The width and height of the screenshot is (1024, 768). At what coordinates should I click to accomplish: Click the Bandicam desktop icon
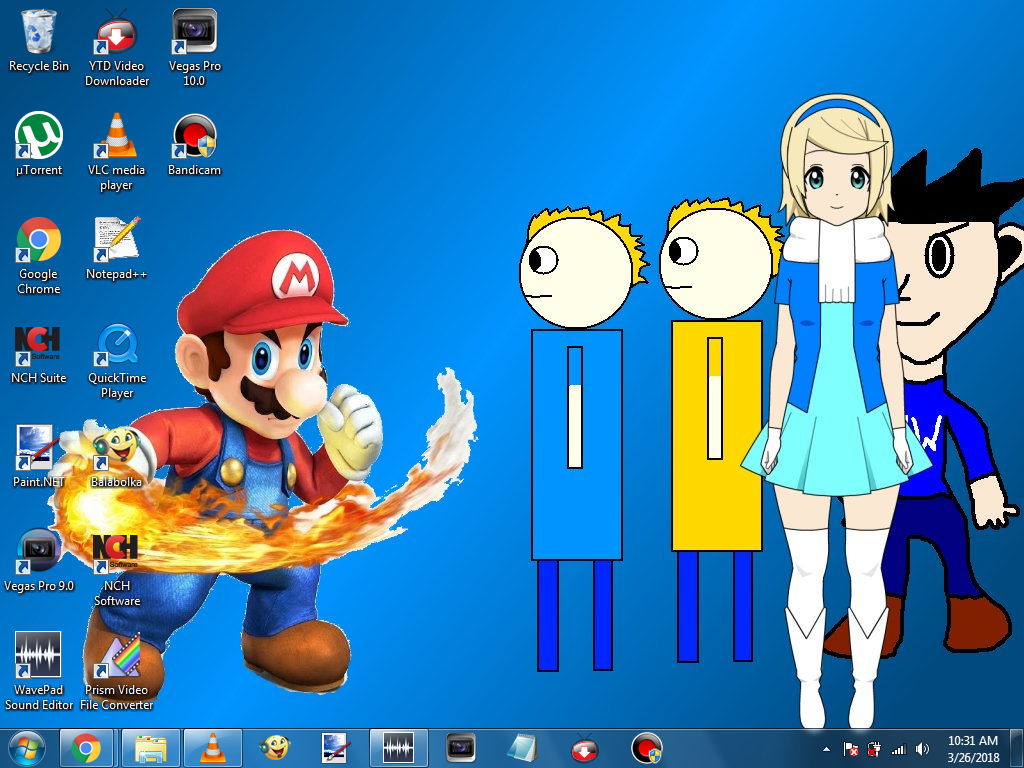pos(194,144)
